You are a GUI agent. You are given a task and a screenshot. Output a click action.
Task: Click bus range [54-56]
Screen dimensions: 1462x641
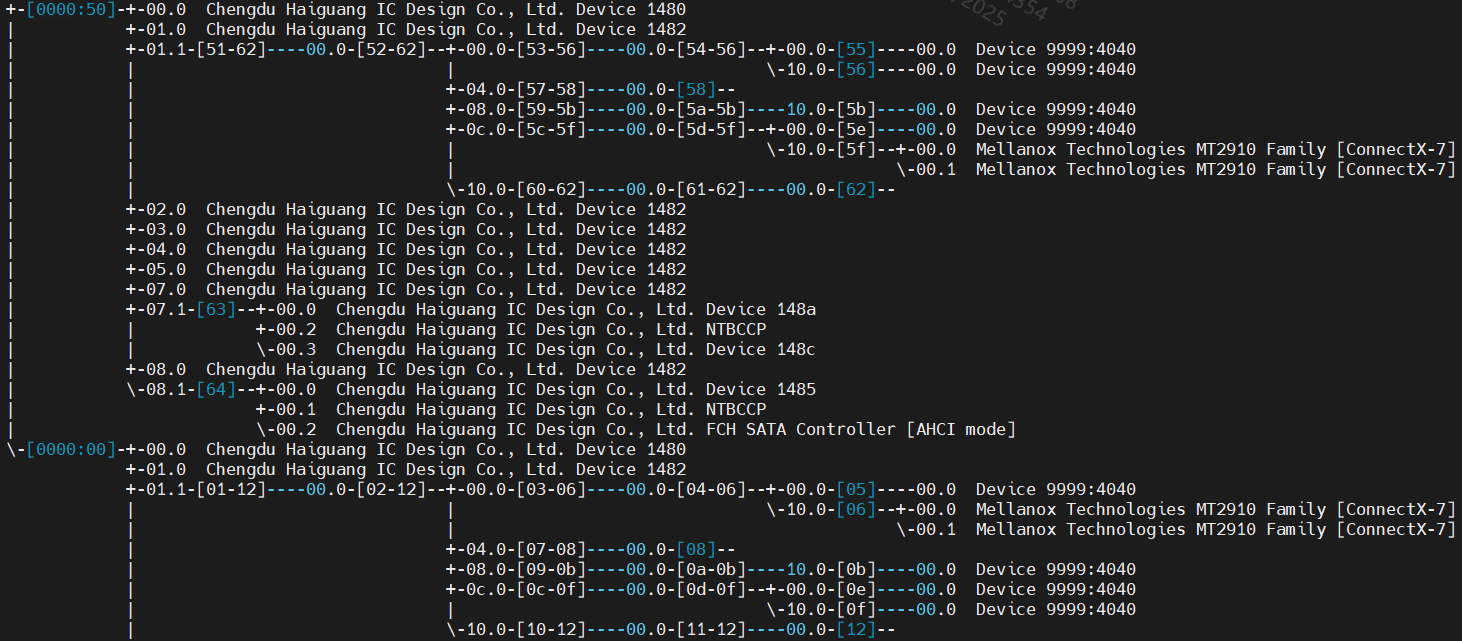[x=711, y=49]
